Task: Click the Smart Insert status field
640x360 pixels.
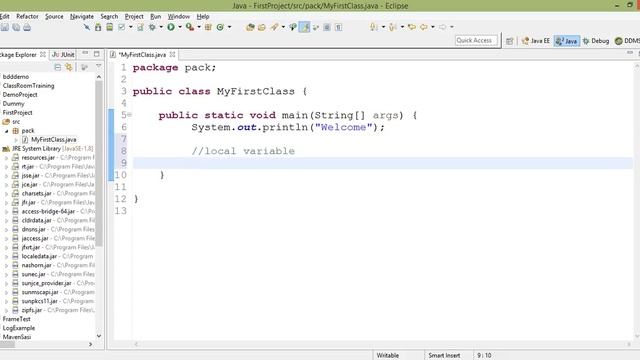Action: pyautogui.click(x=444, y=356)
